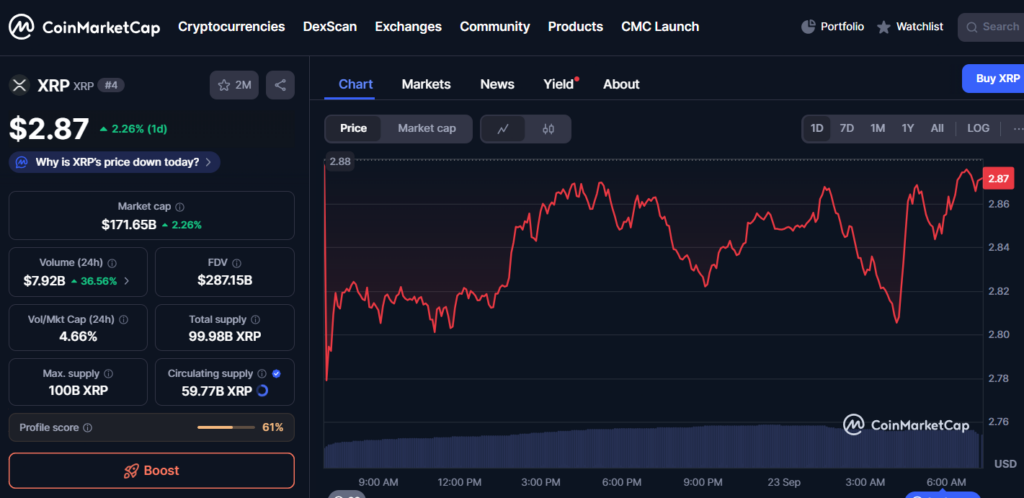
Task: Open chart more options ellipsis
Action: [x=1017, y=129]
